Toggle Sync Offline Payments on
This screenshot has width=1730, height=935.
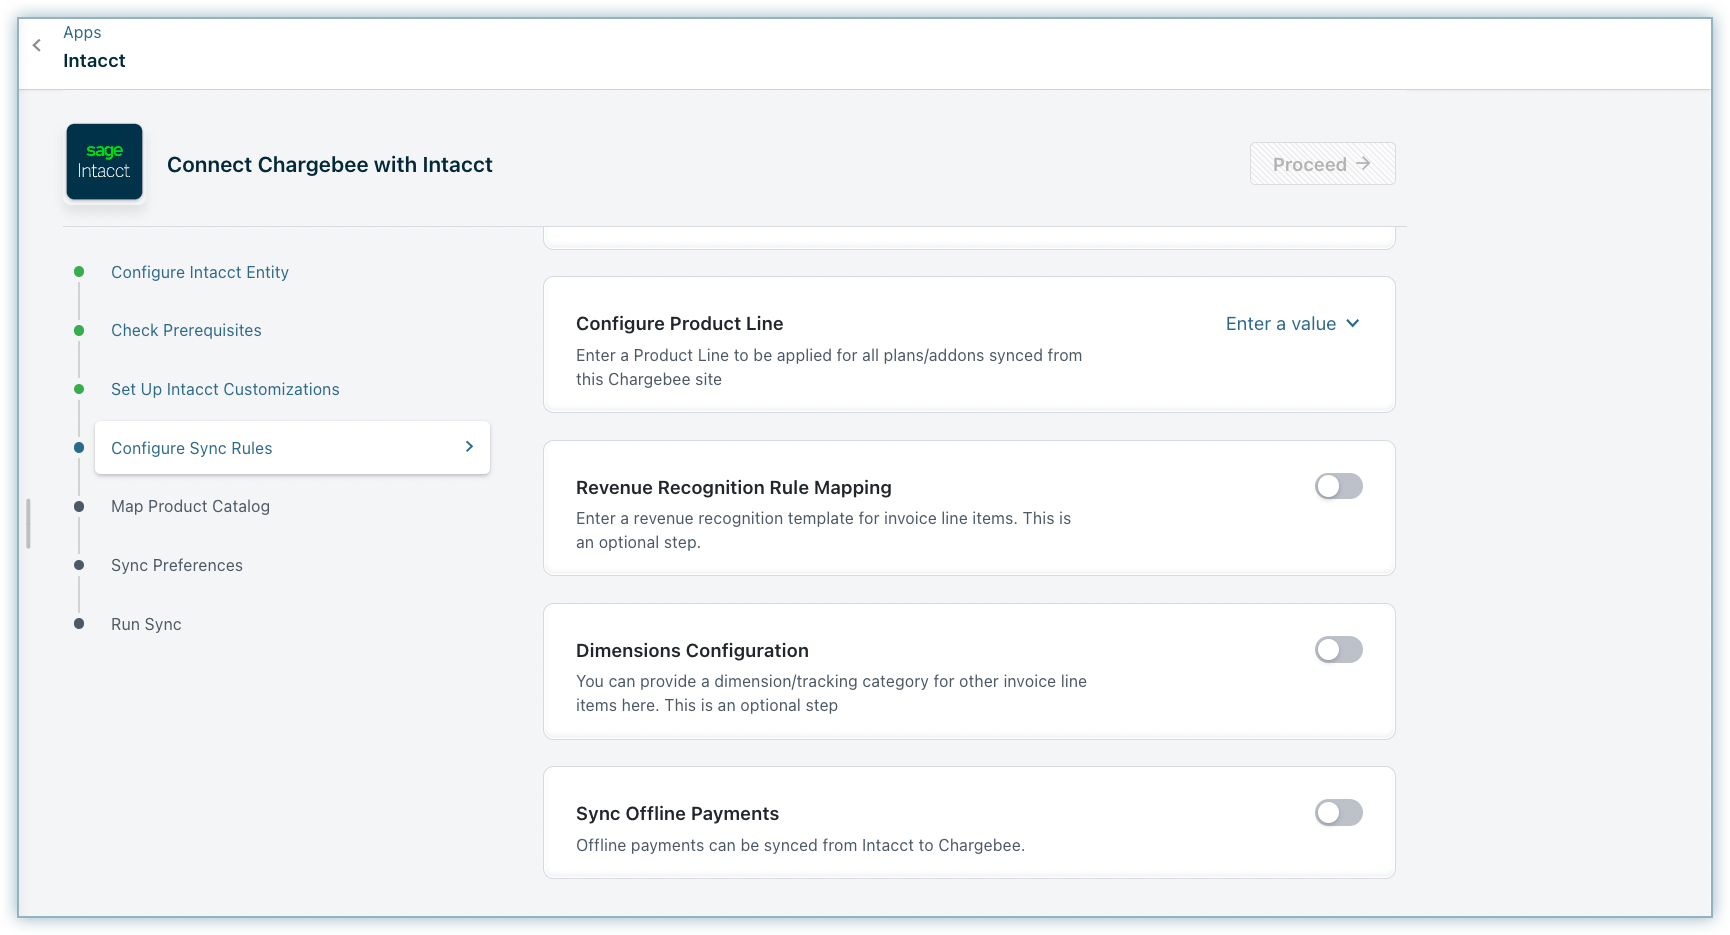tap(1338, 813)
